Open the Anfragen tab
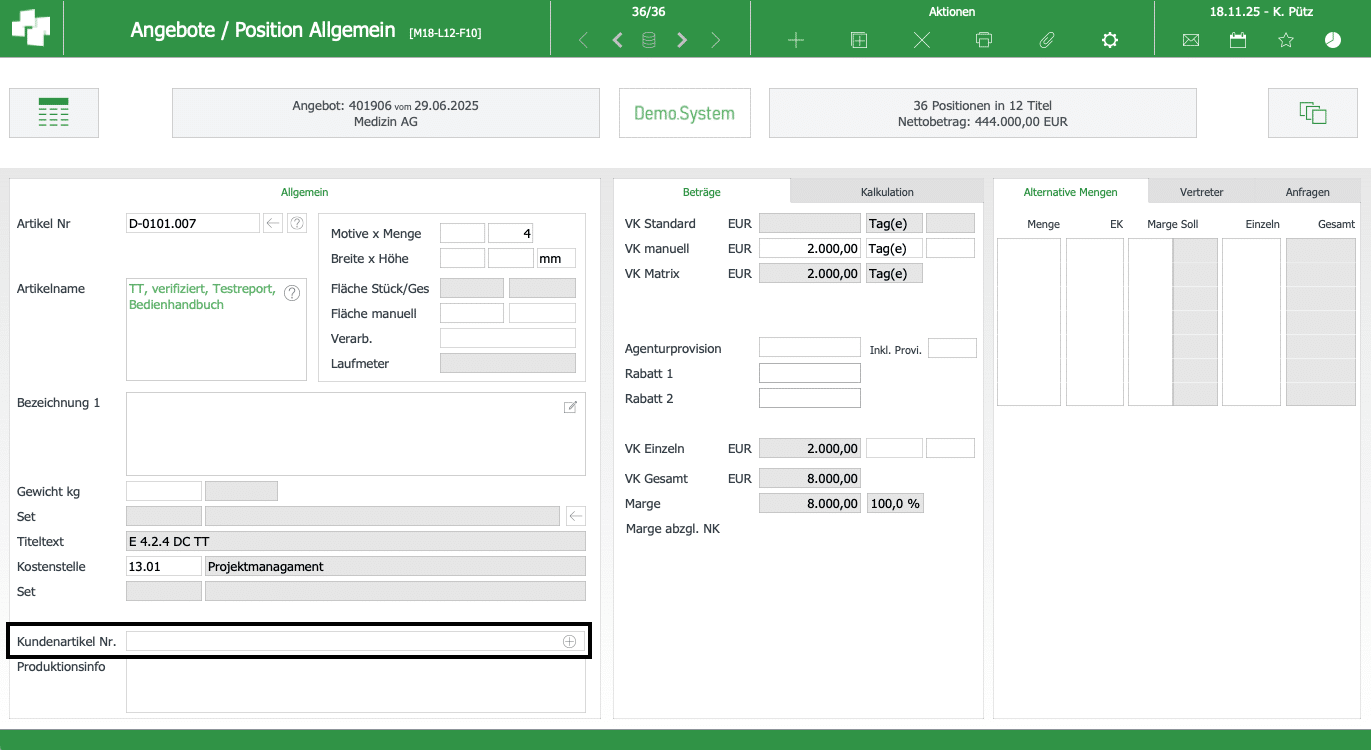This screenshot has height=750, width=1371. click(x=1308, y=192)
